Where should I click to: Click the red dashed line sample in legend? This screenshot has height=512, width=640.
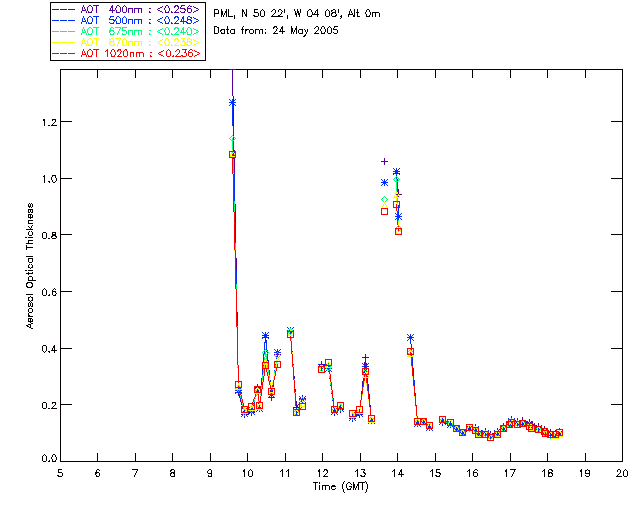(x=63, y=54)
